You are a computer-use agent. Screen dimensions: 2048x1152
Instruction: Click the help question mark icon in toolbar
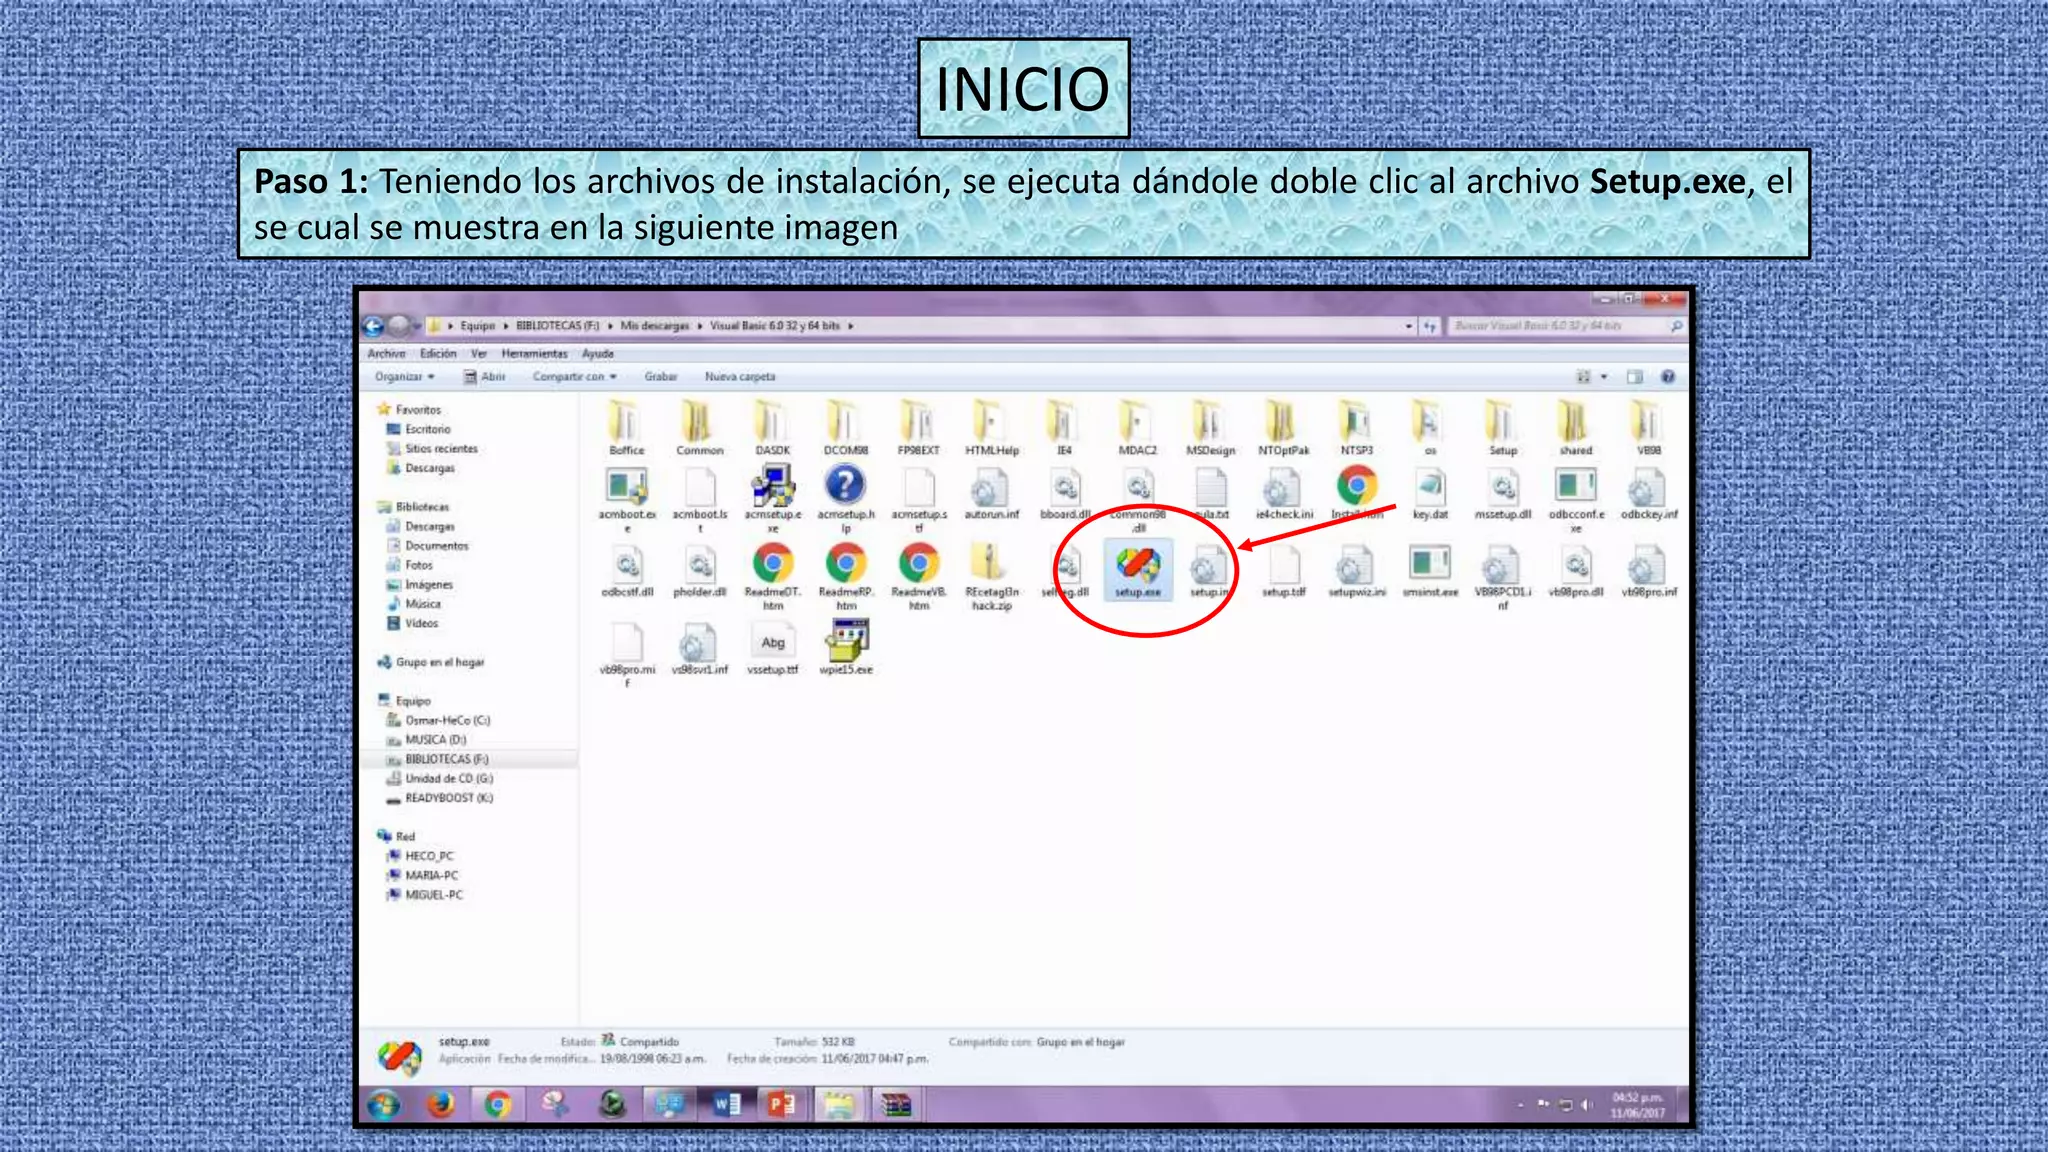click(x=1667, y=377)
